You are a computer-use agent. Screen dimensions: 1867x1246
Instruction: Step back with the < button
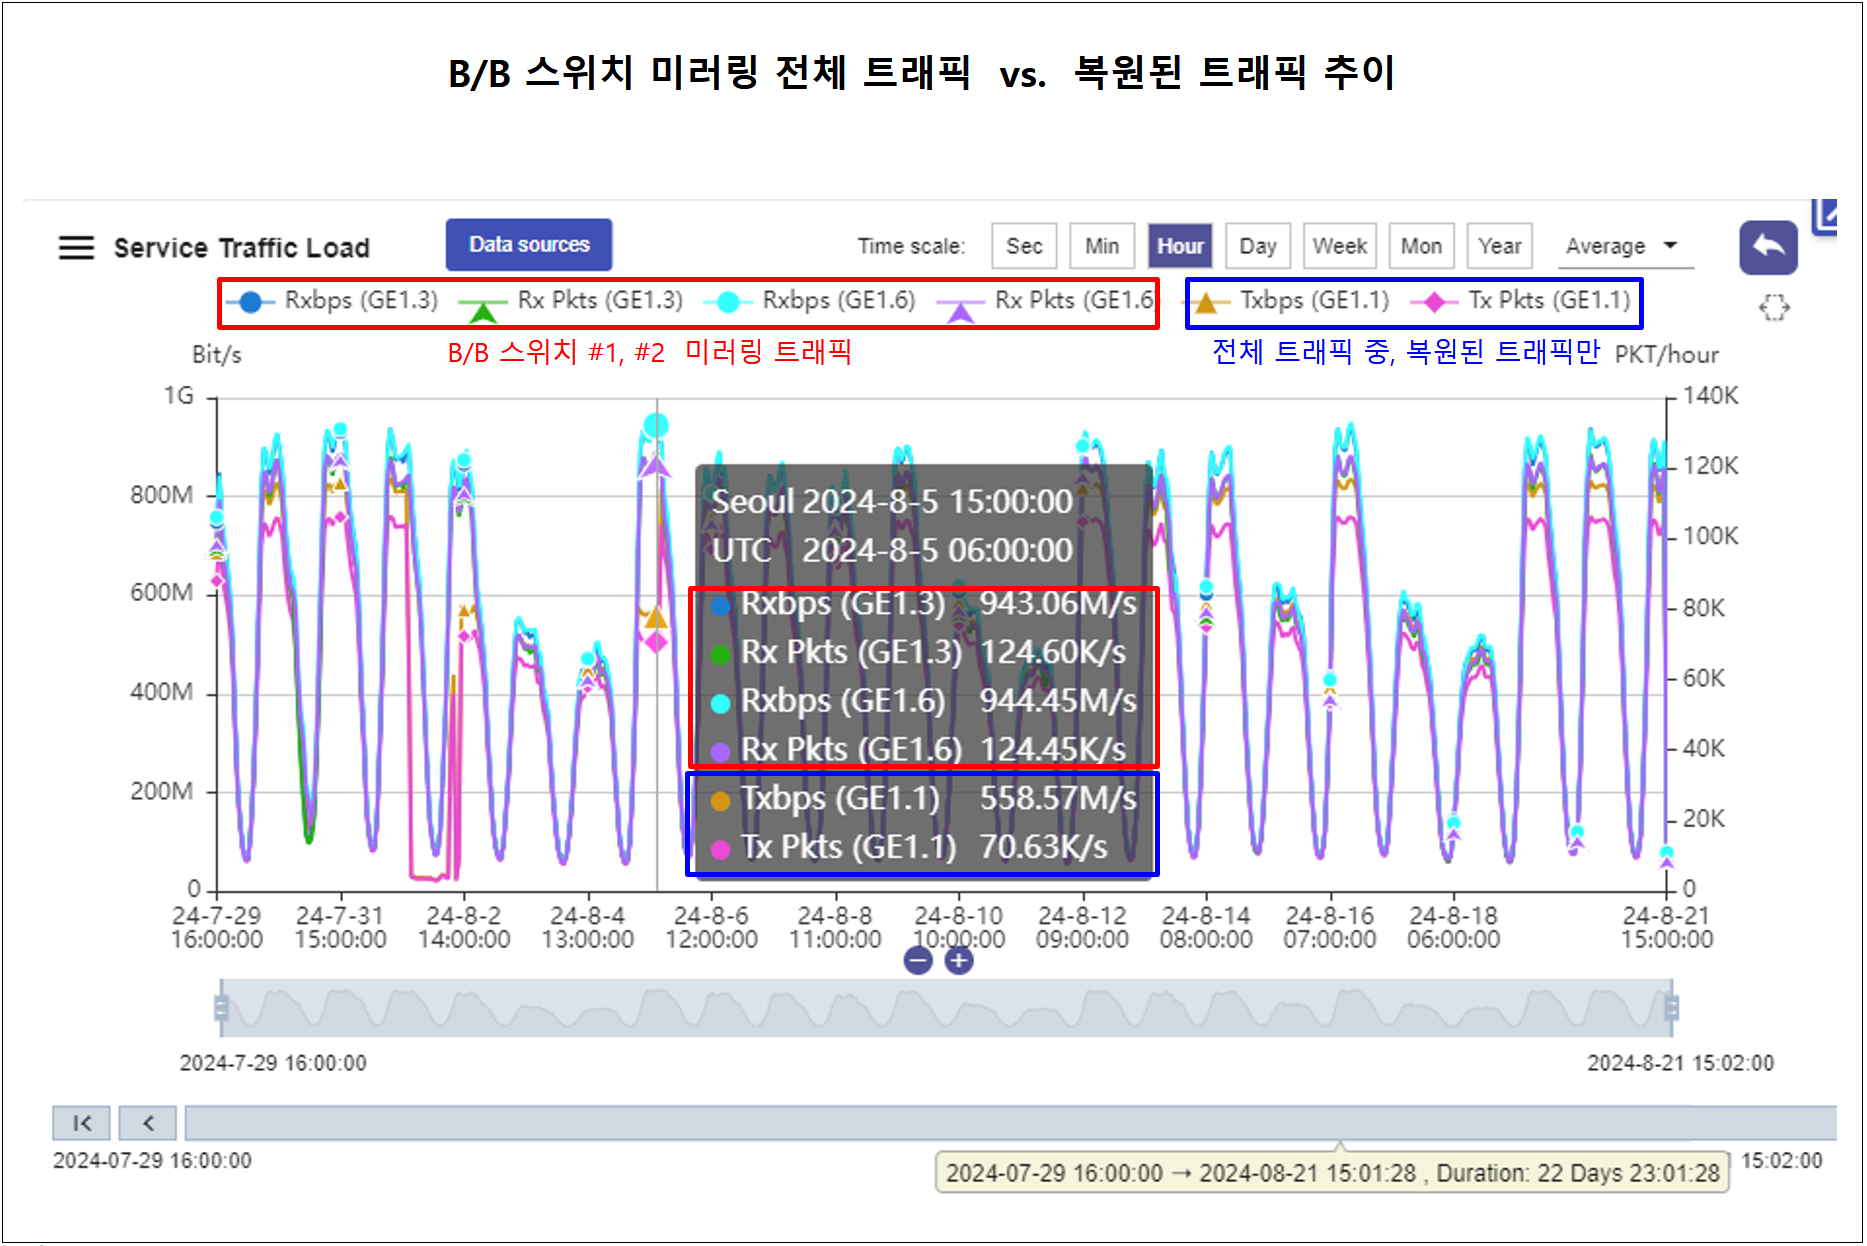[148, 1123]
